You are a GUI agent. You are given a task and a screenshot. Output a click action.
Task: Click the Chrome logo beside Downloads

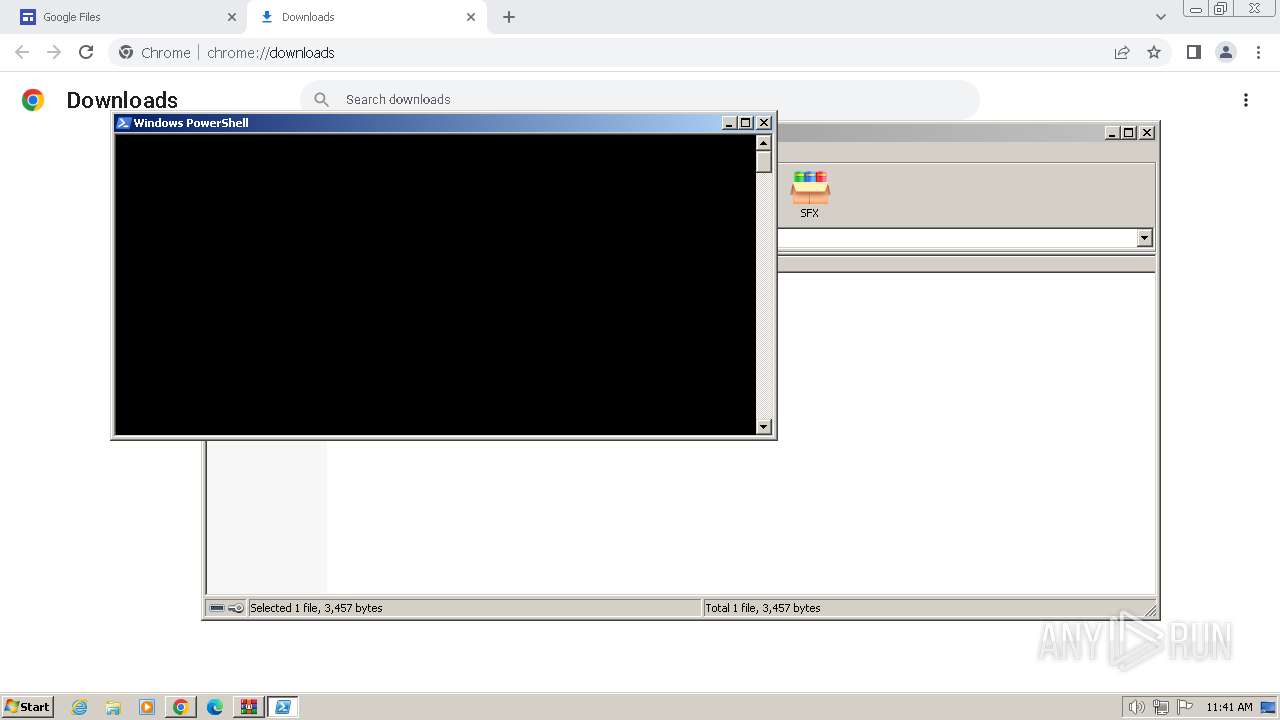point(33,100)
